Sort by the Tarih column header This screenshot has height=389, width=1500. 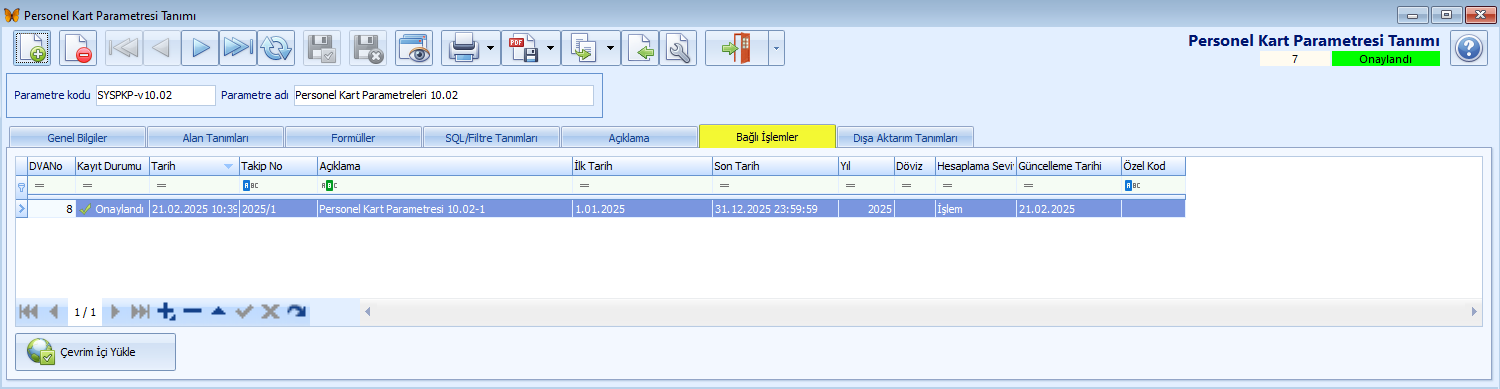coord(193,165)
